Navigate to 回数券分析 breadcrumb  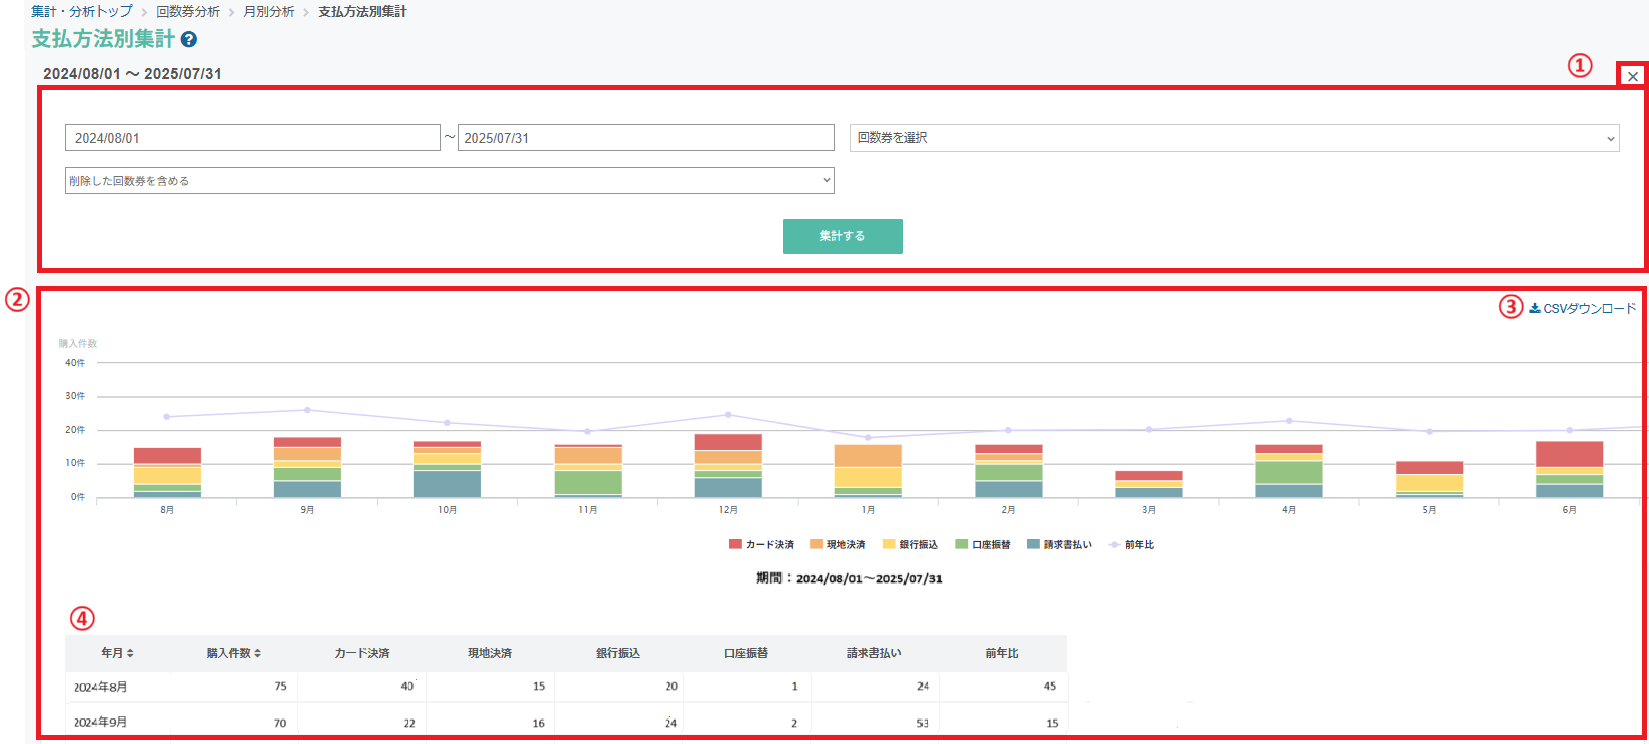(x=188, y=12)
